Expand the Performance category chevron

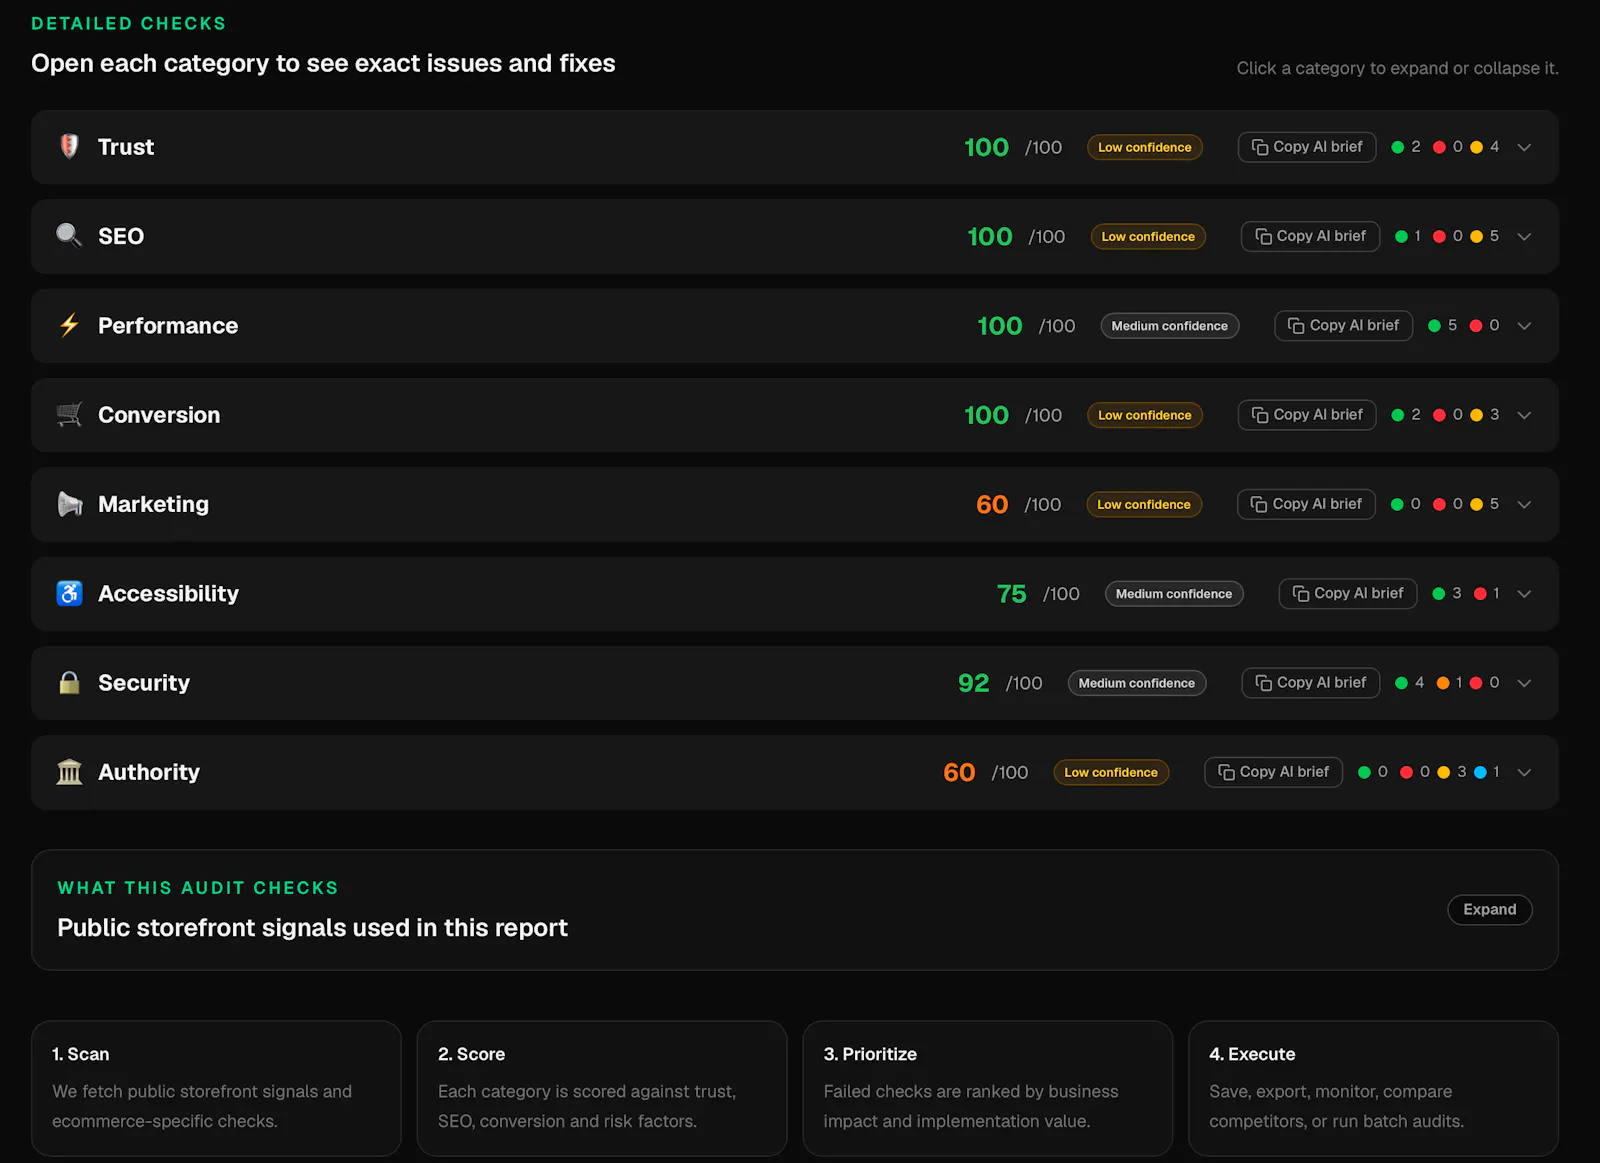1524,325
